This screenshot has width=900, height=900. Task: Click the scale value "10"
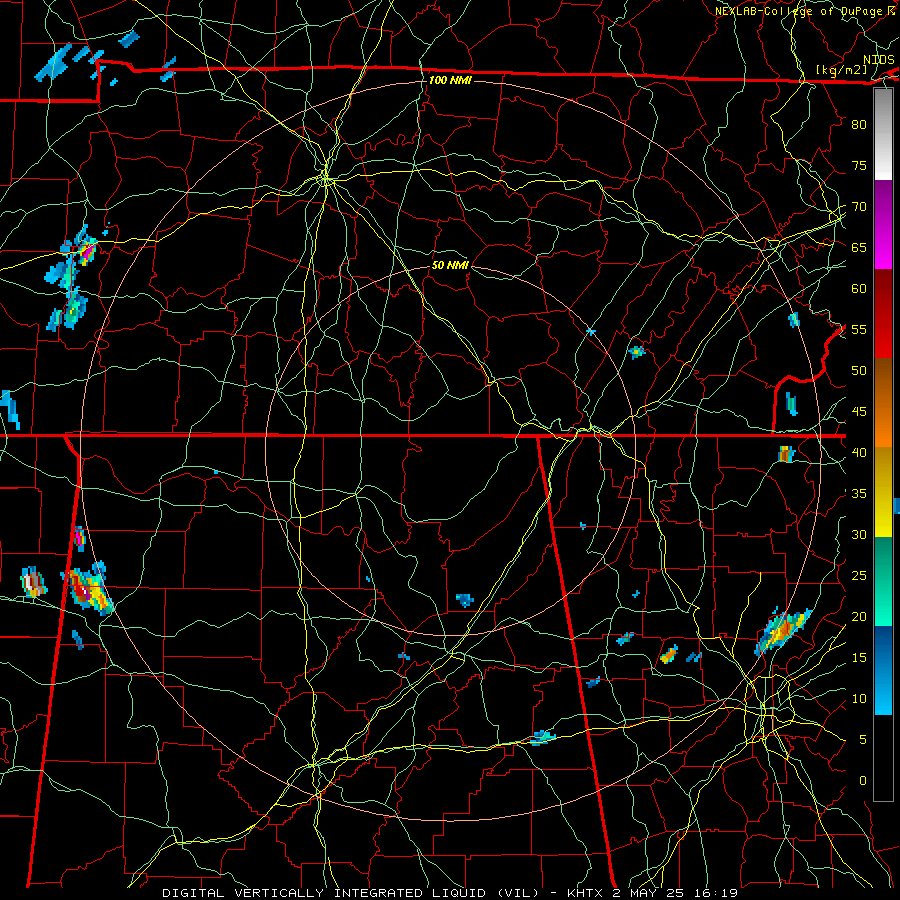859,699
